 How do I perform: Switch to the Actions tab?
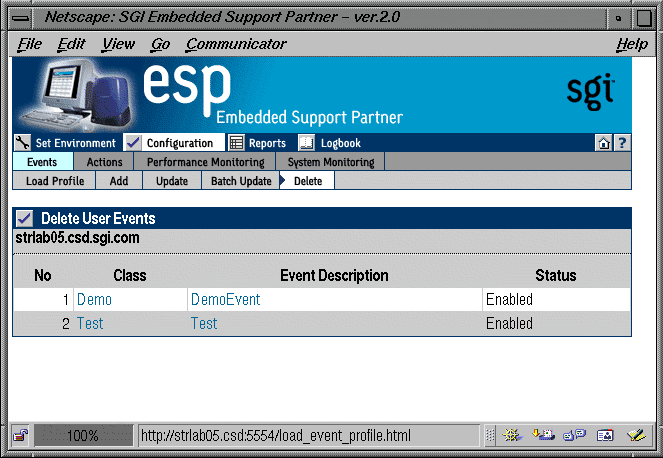pos(104,162)
